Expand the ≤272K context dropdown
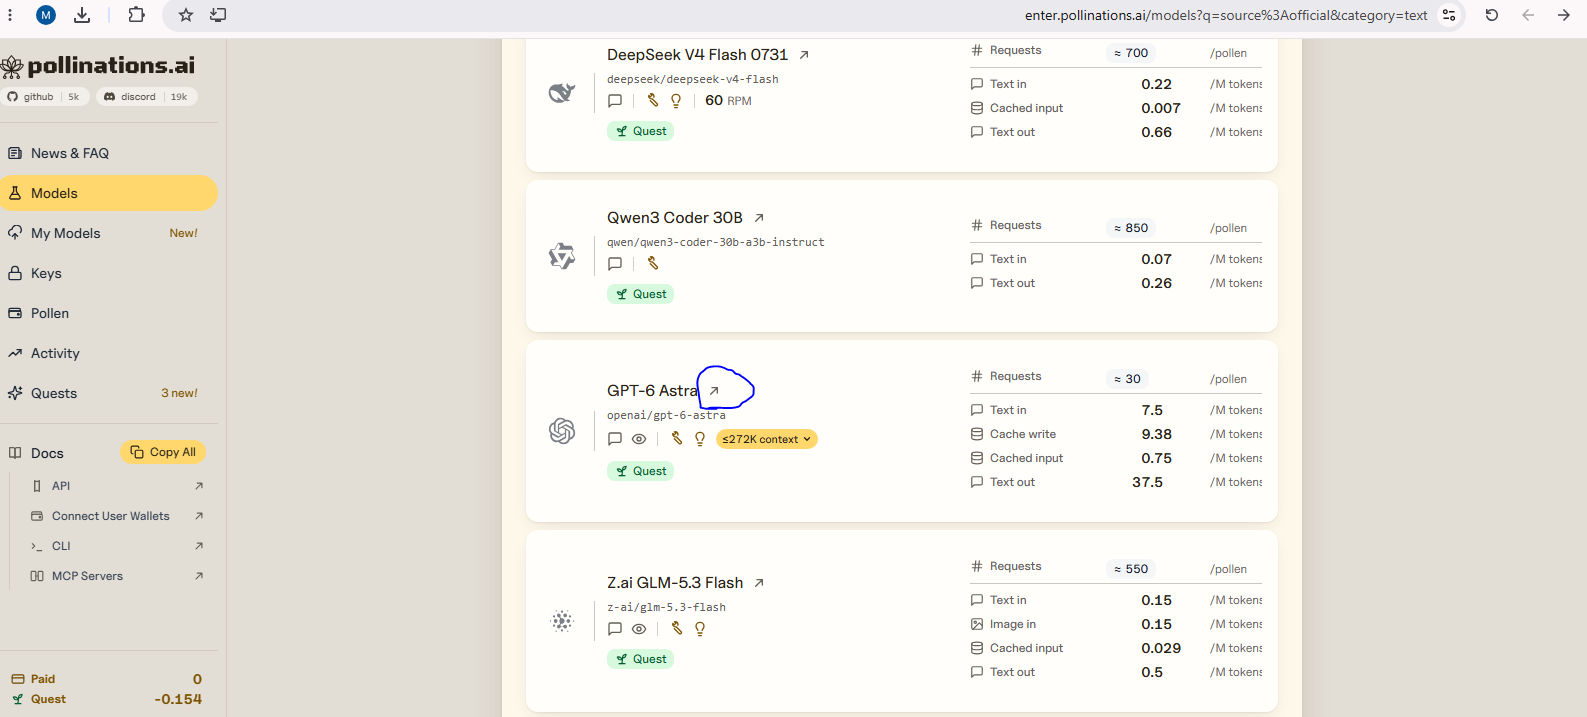The image size is (1587, 717). [x=767, y=439]
